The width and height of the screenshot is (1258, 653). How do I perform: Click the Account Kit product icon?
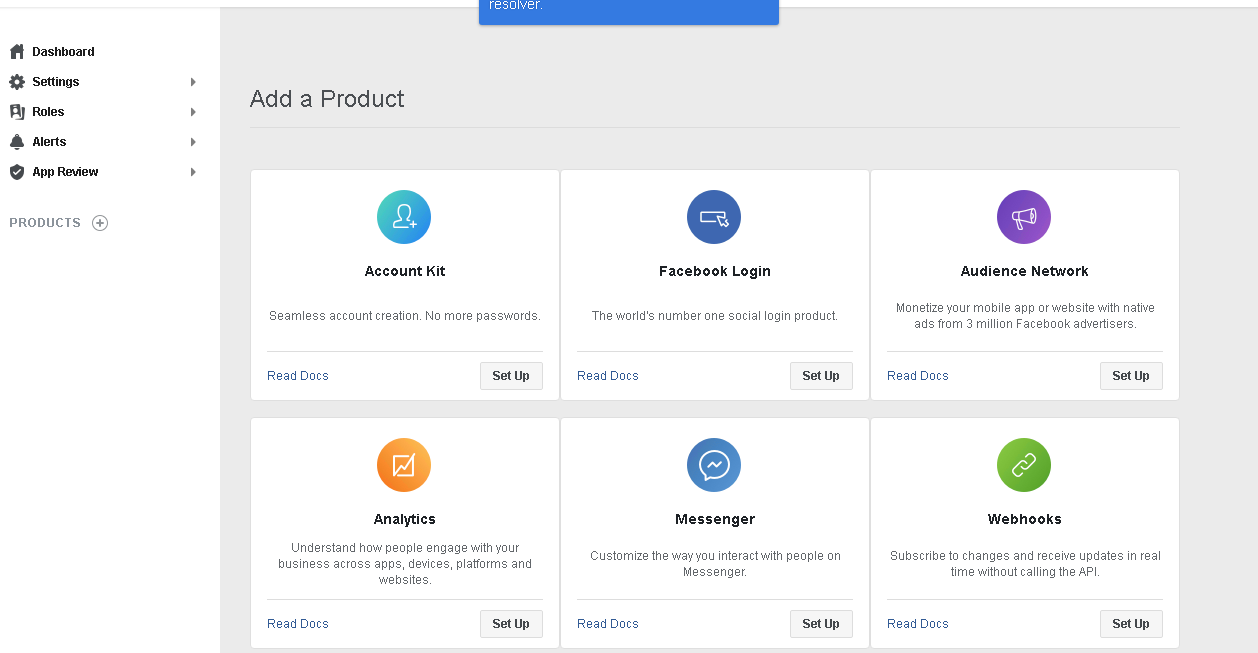(404, 217)
